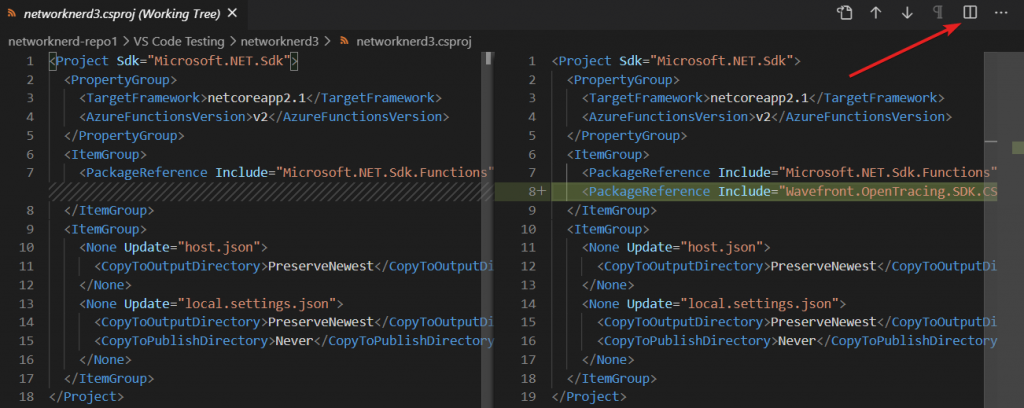This screenshot has width=1024, height=408.
Task: Click "host.json" on the left pane line 10
Action: point(221,247)
